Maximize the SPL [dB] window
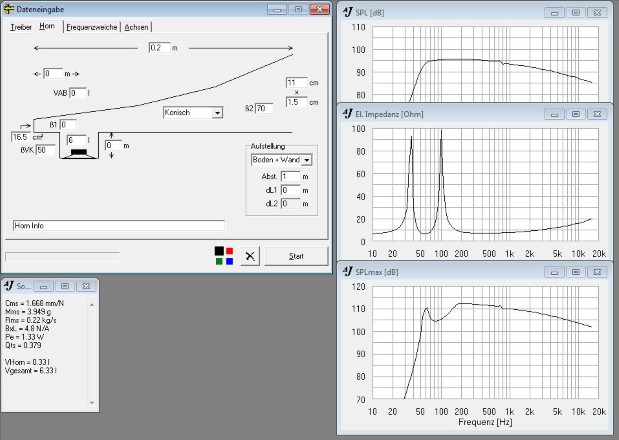619x440 pixels. (576, 13)
